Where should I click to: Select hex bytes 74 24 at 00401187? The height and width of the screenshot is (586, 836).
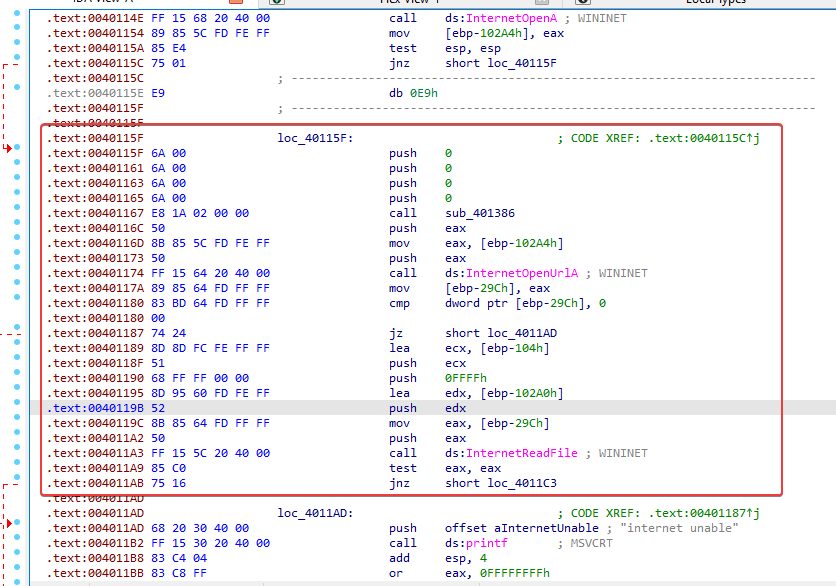168,333
